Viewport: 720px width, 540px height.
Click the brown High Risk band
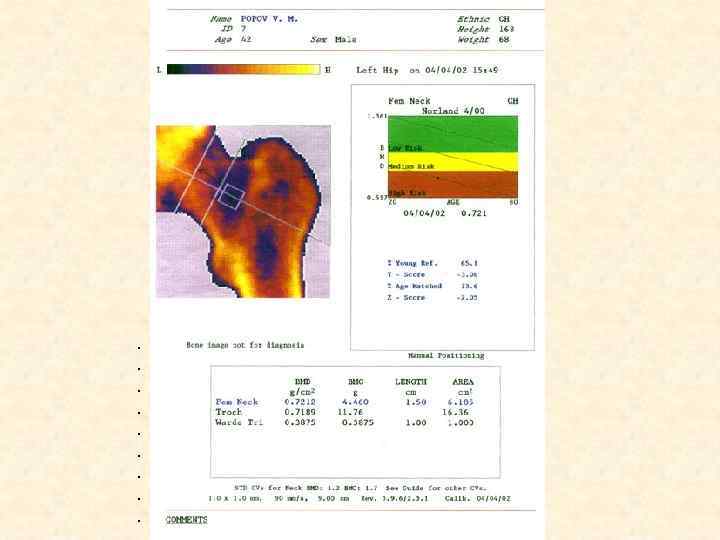(x=453, y=185)
